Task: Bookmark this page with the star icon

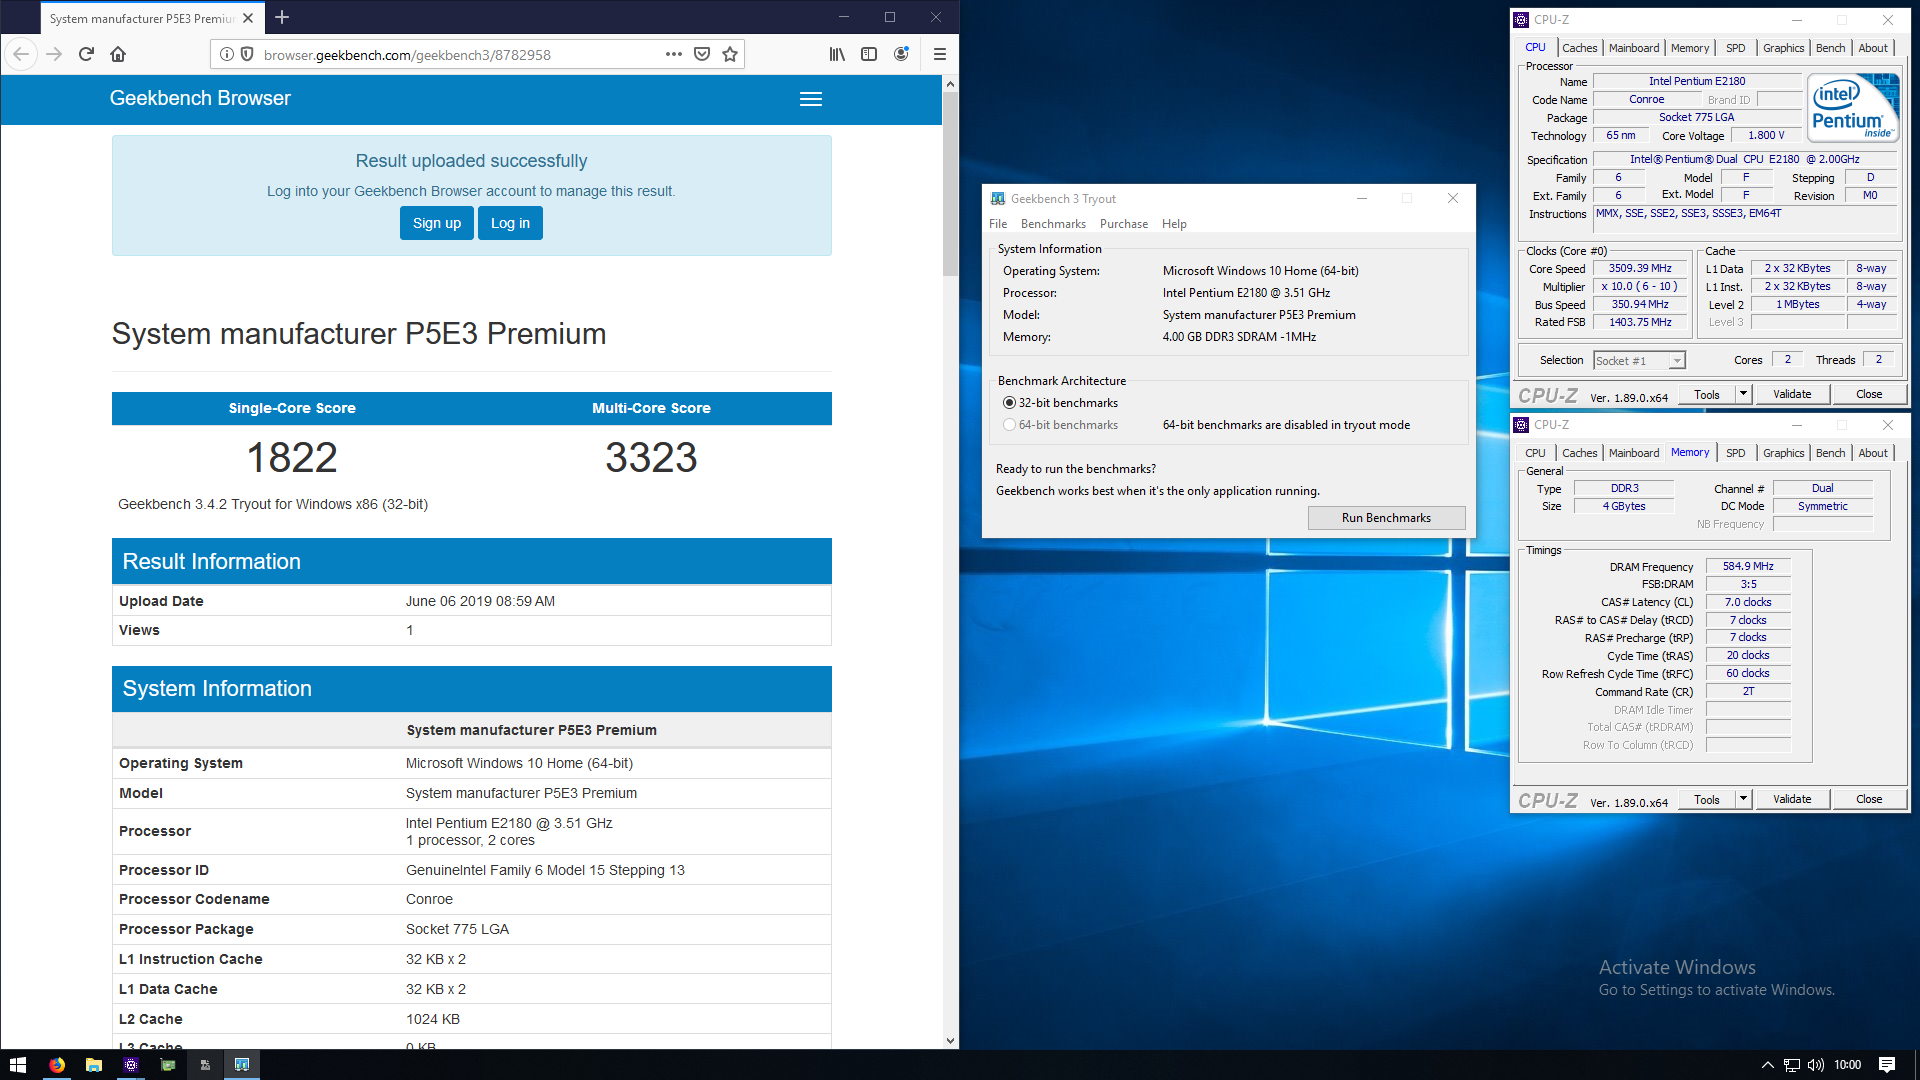Action: [730, 54]
